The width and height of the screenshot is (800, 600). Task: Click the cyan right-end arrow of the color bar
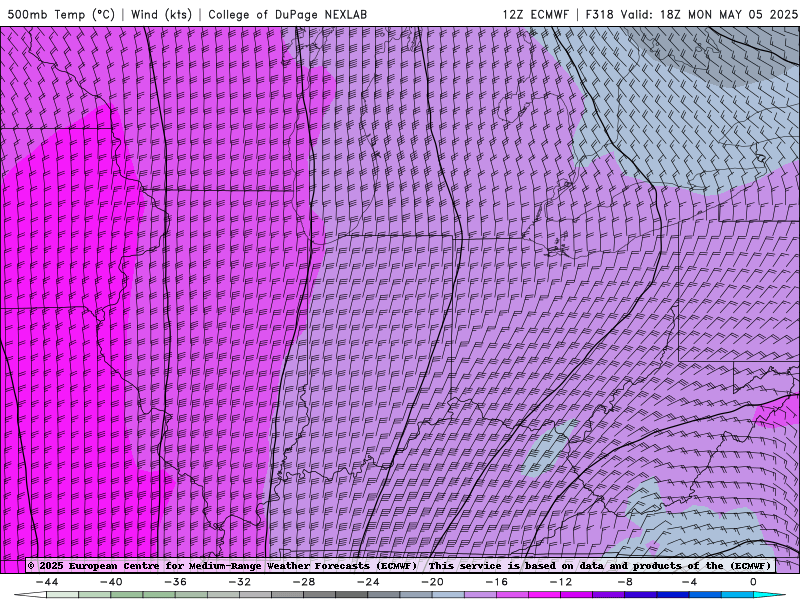tap(769, 595)
